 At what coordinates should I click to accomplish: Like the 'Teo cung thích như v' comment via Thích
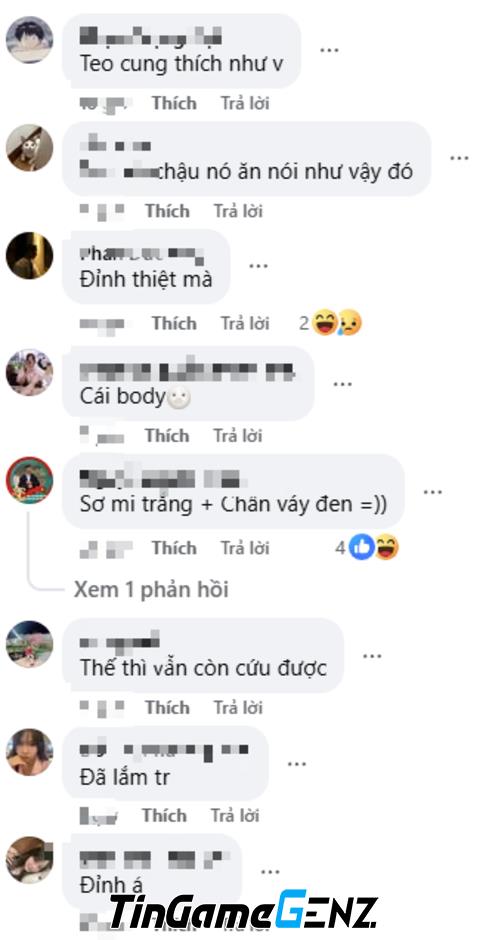pyautogui.click(x=174, y=103)
